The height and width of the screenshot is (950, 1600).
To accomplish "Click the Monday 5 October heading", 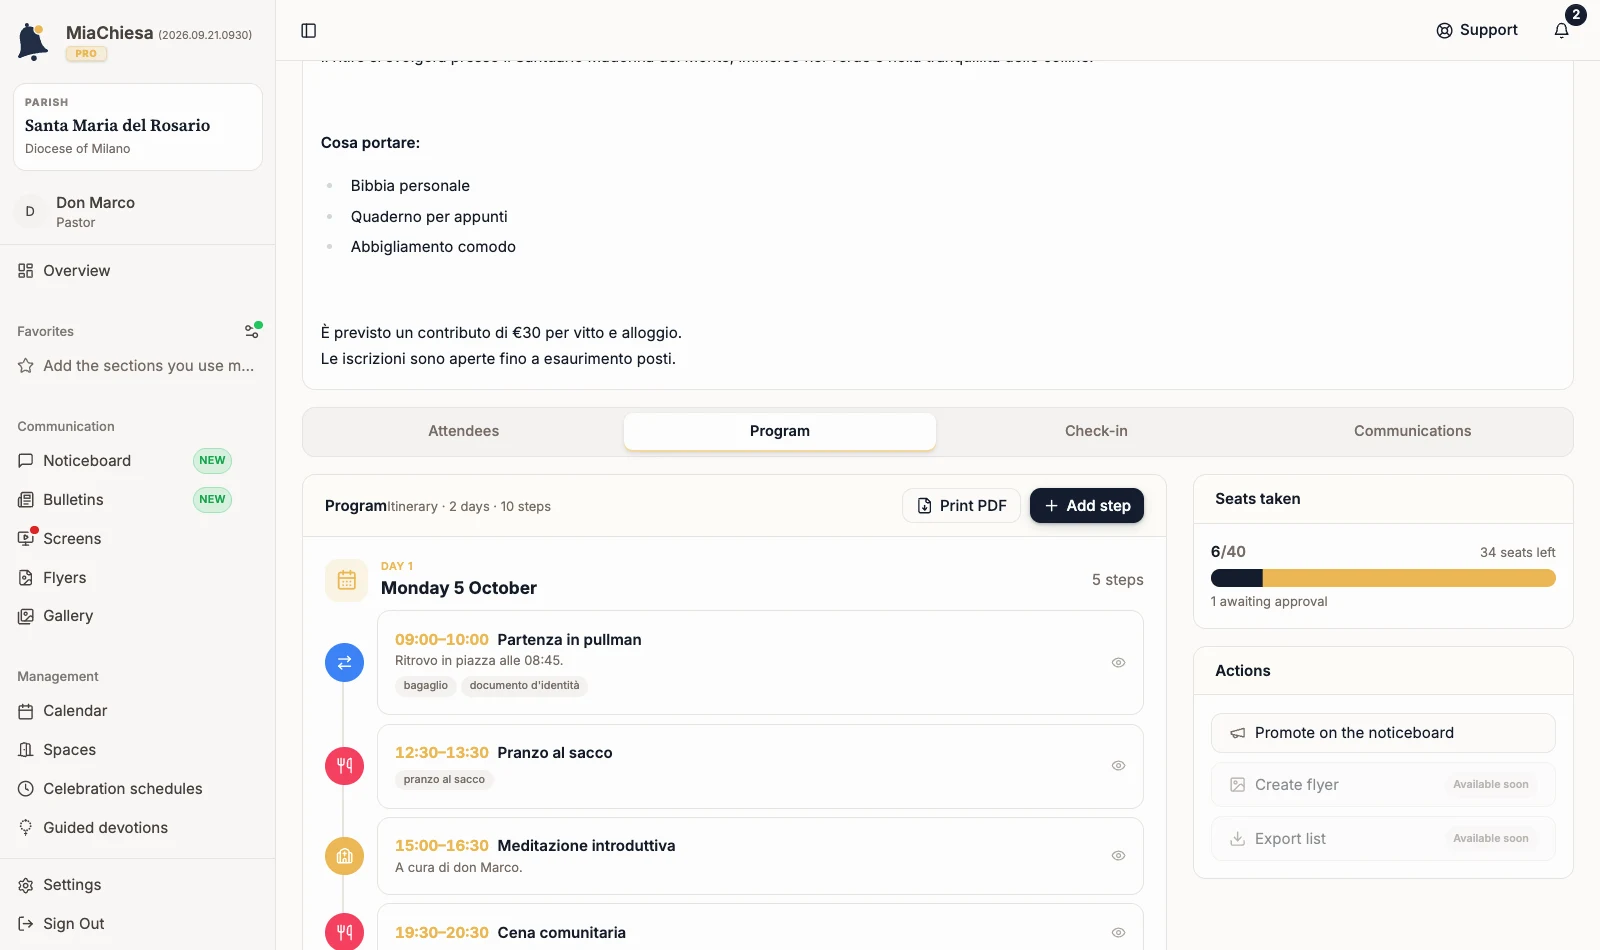I will point(459,588).
